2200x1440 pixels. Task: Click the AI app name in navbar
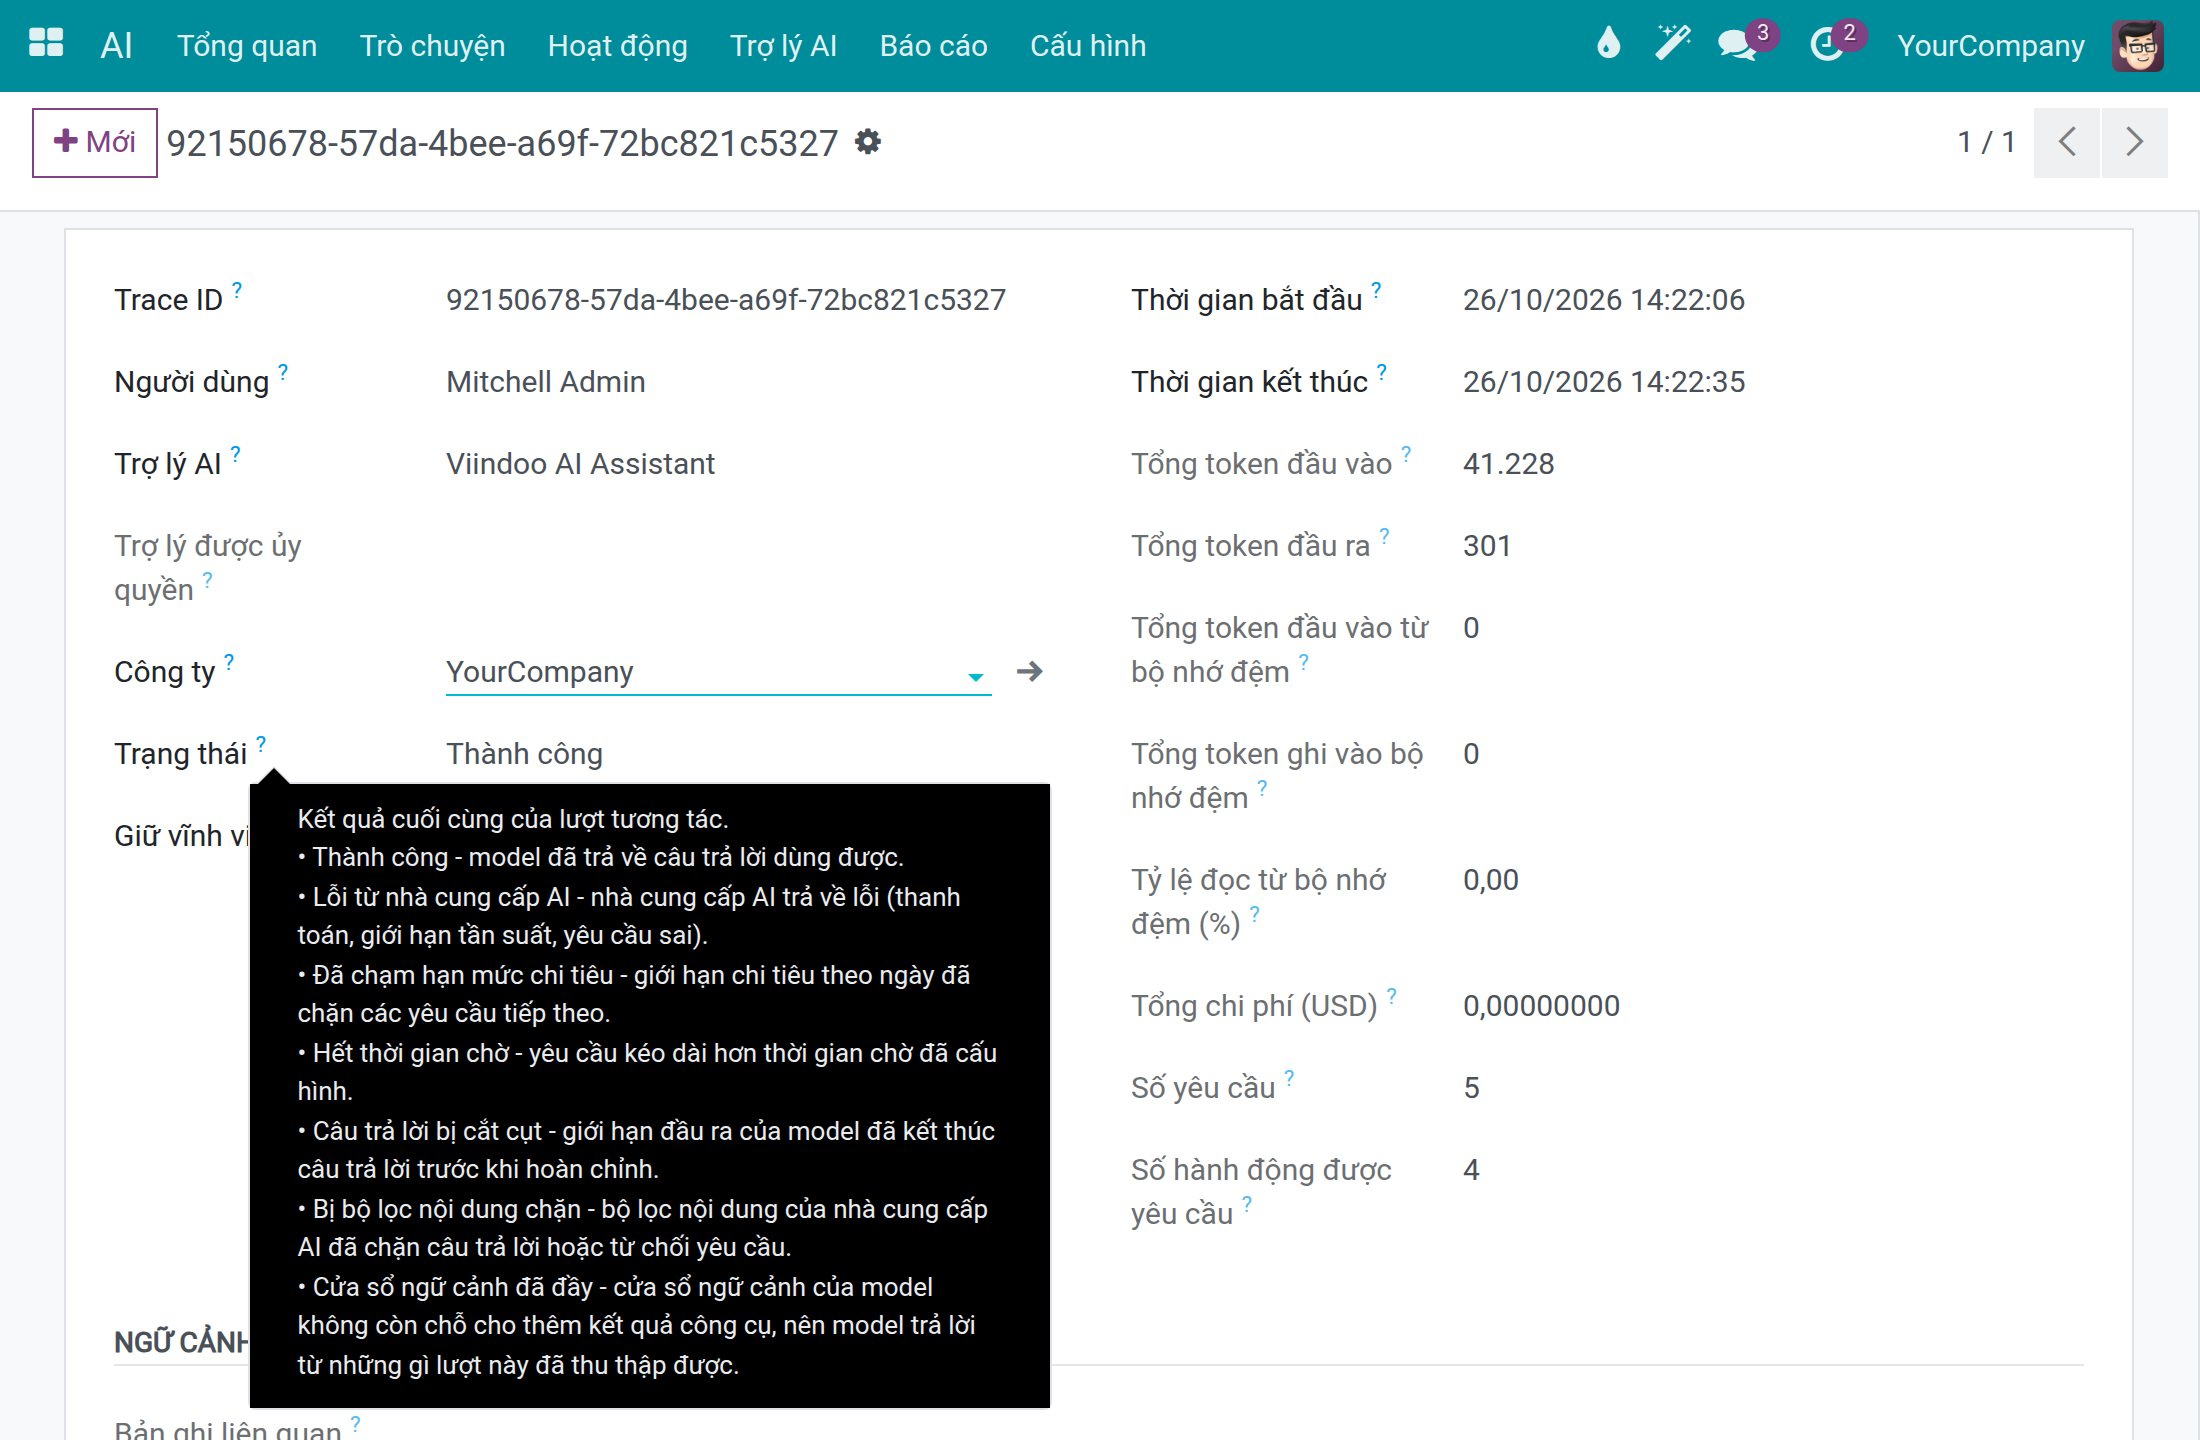point(116,46)
